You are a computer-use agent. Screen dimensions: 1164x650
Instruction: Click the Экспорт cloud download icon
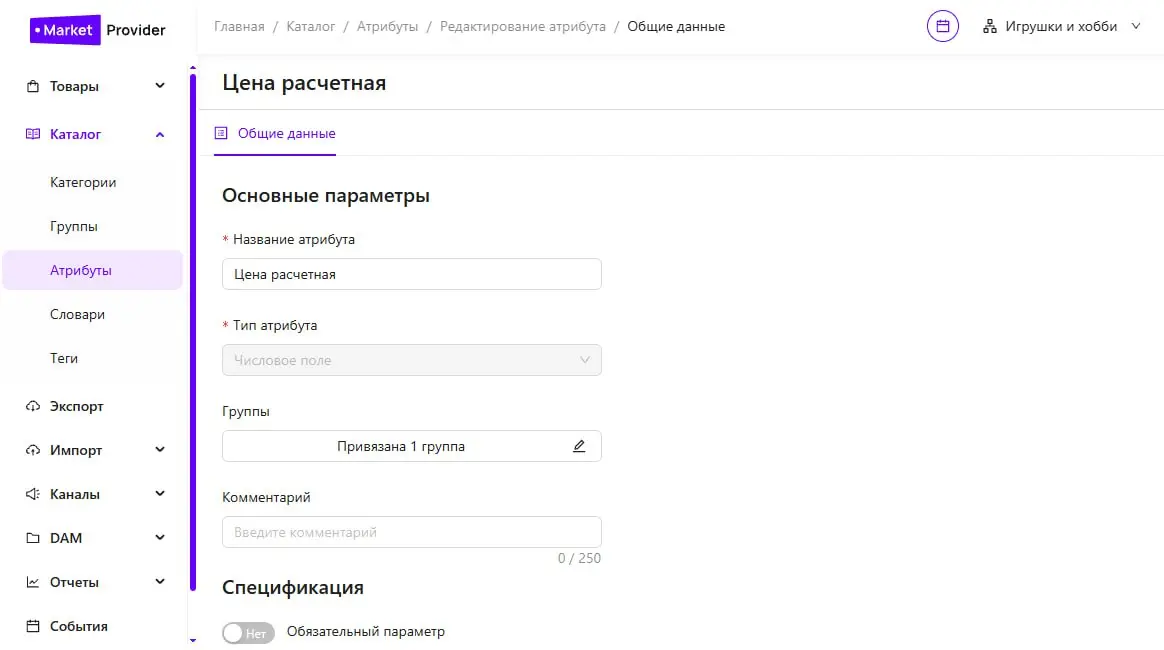33,406
